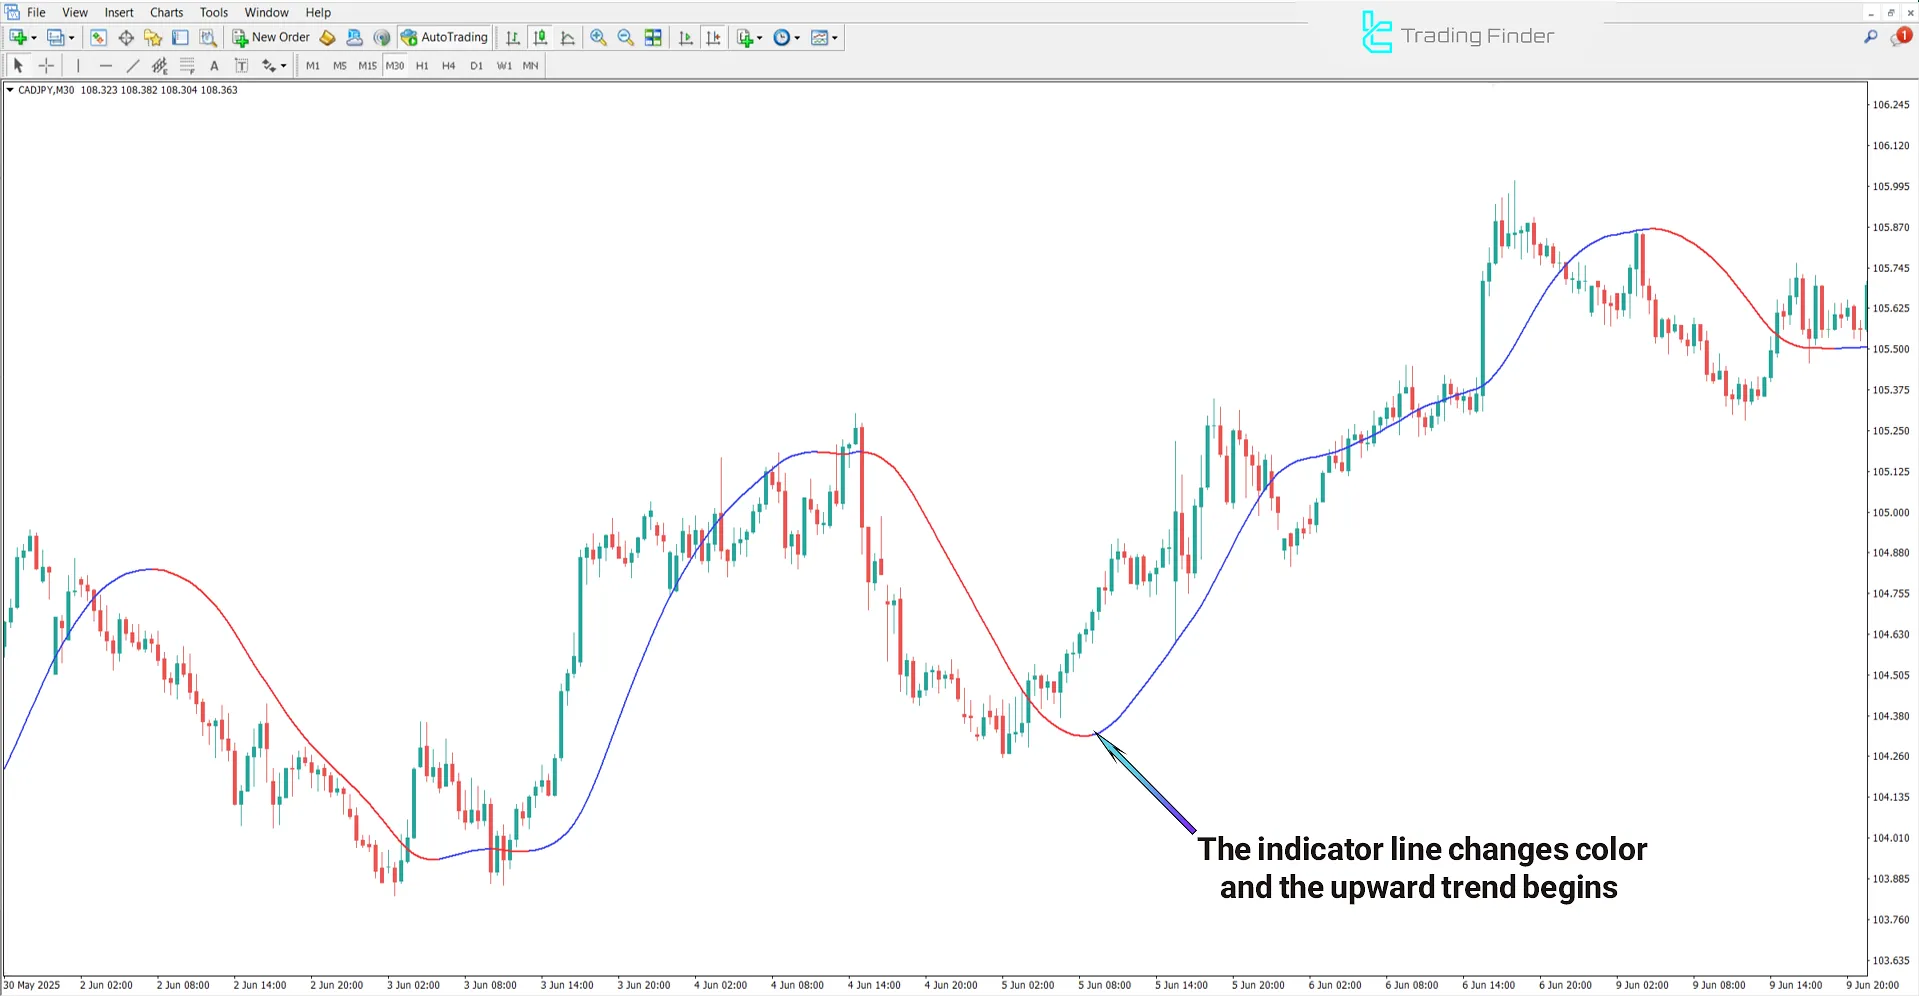This screenshot has width=1919, height=996.
Task: Open the Market Watch window
Action: point(98,37)
